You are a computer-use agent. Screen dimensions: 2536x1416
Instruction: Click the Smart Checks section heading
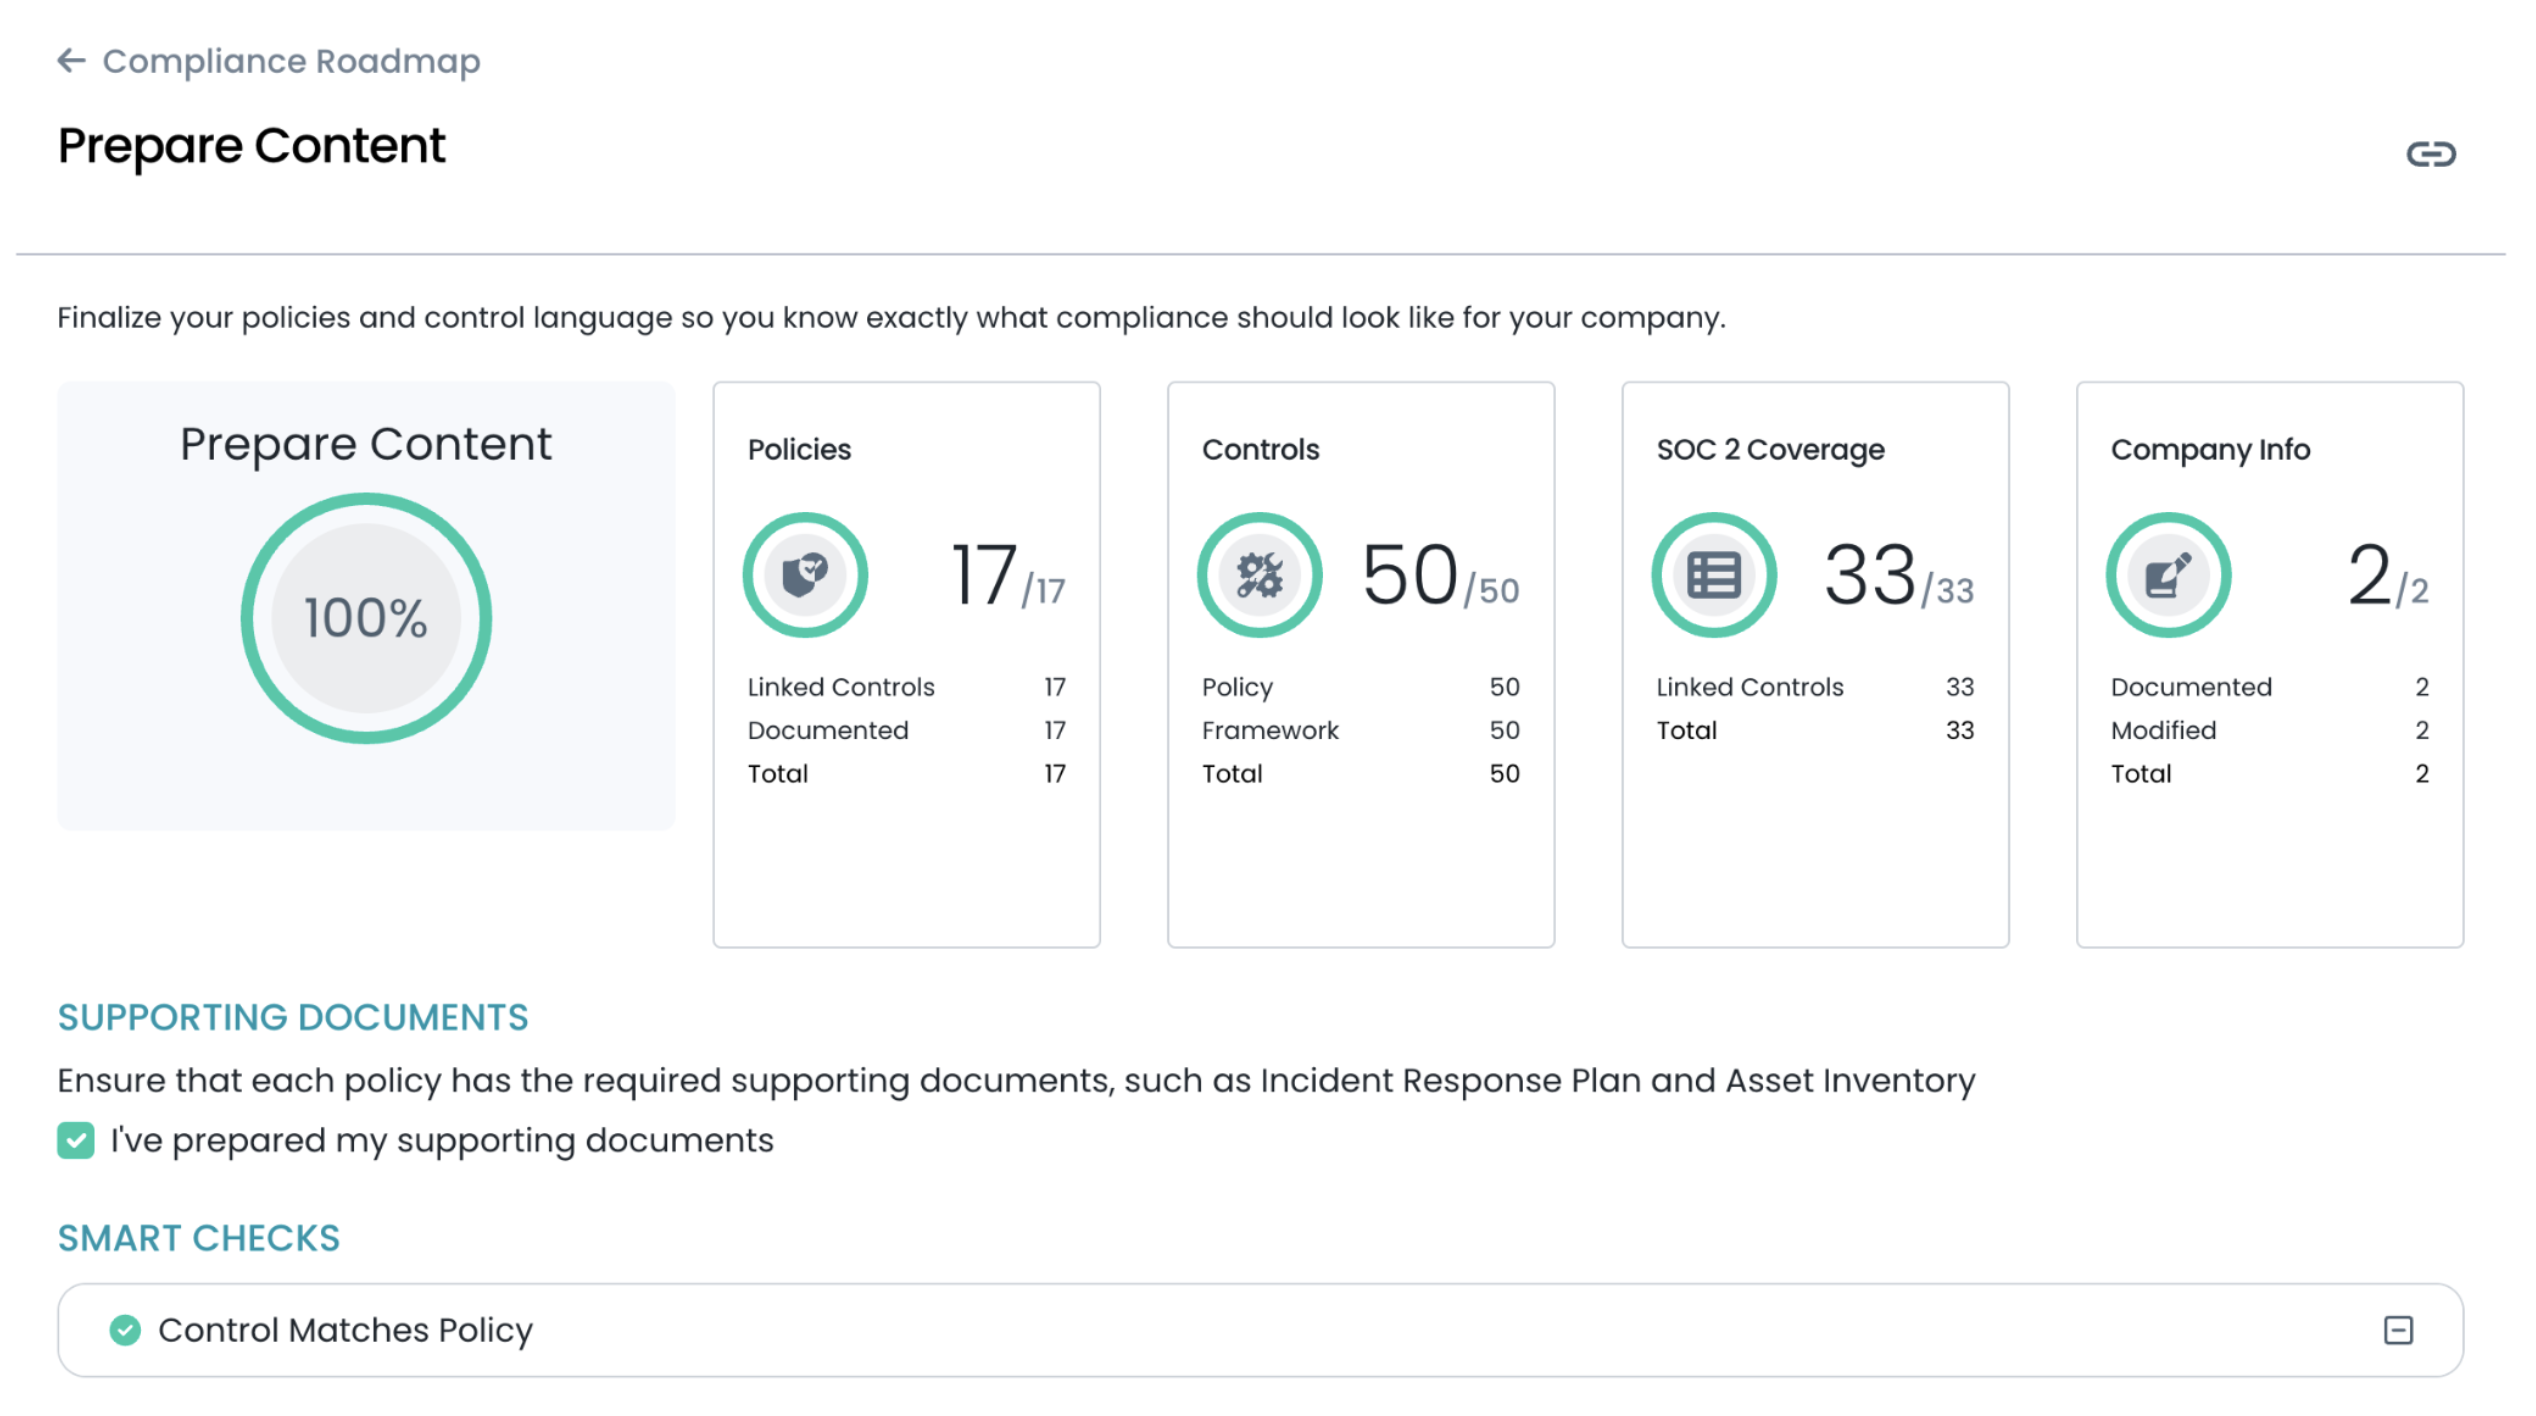coord(198,1238)
